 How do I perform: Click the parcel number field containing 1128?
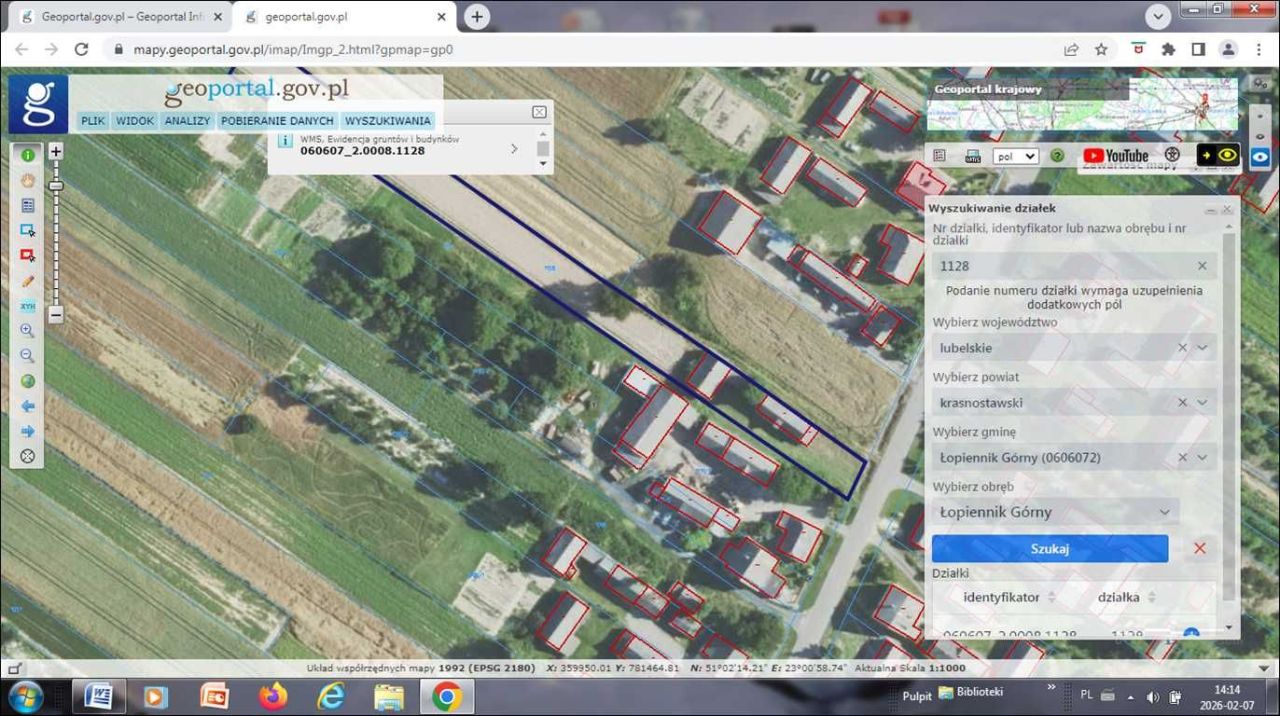(1060, 266)
